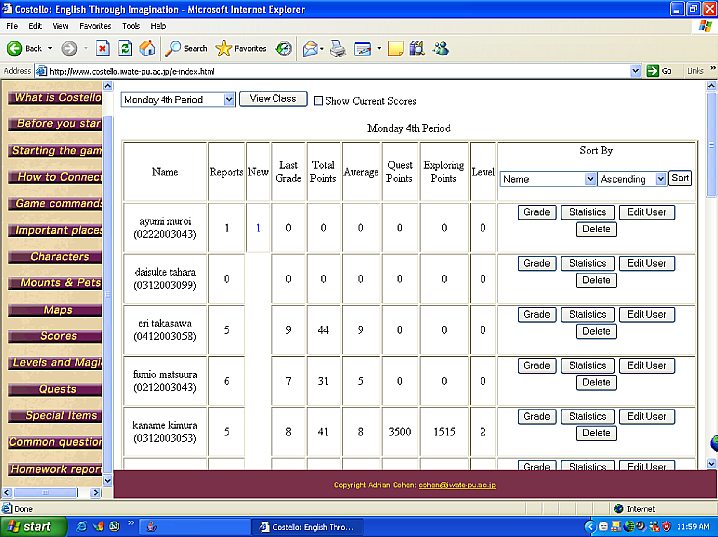Click in the browser address URL field
718x537 pixels.
click(338, 71)
